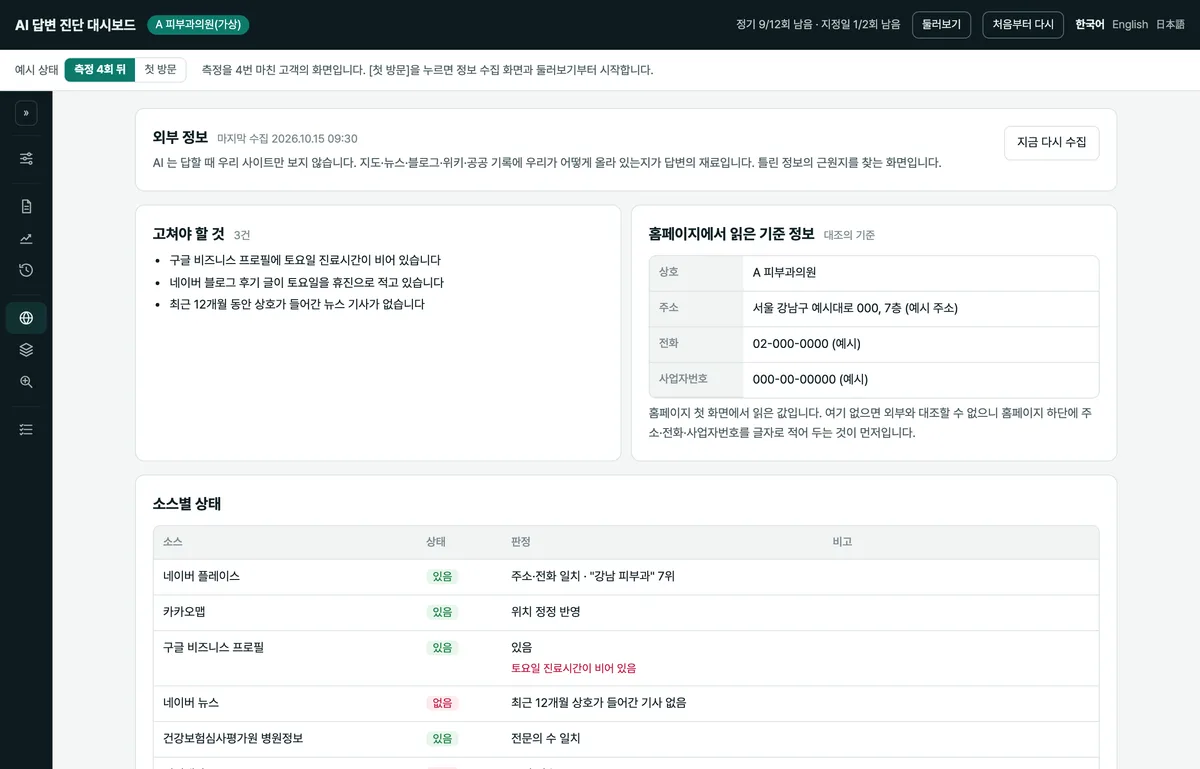Click the 판정 column header
Image resolution: width=1200 pixels, height=769 pixels.
pos(521,542)
